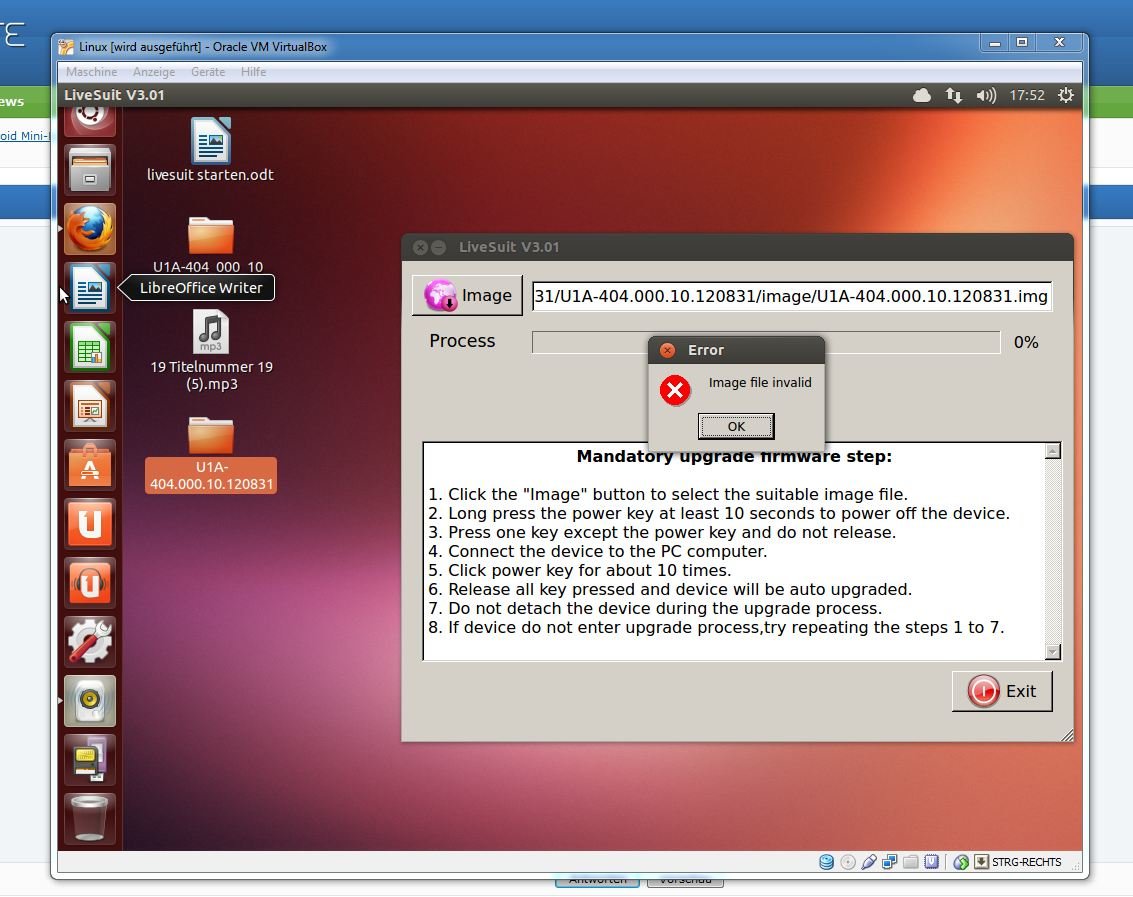The width and height of the screenshot is (1133, 897).
Task: Select the 19 Titelnummer 19 (5).mp3 file
Action: (x=211, y=351)
